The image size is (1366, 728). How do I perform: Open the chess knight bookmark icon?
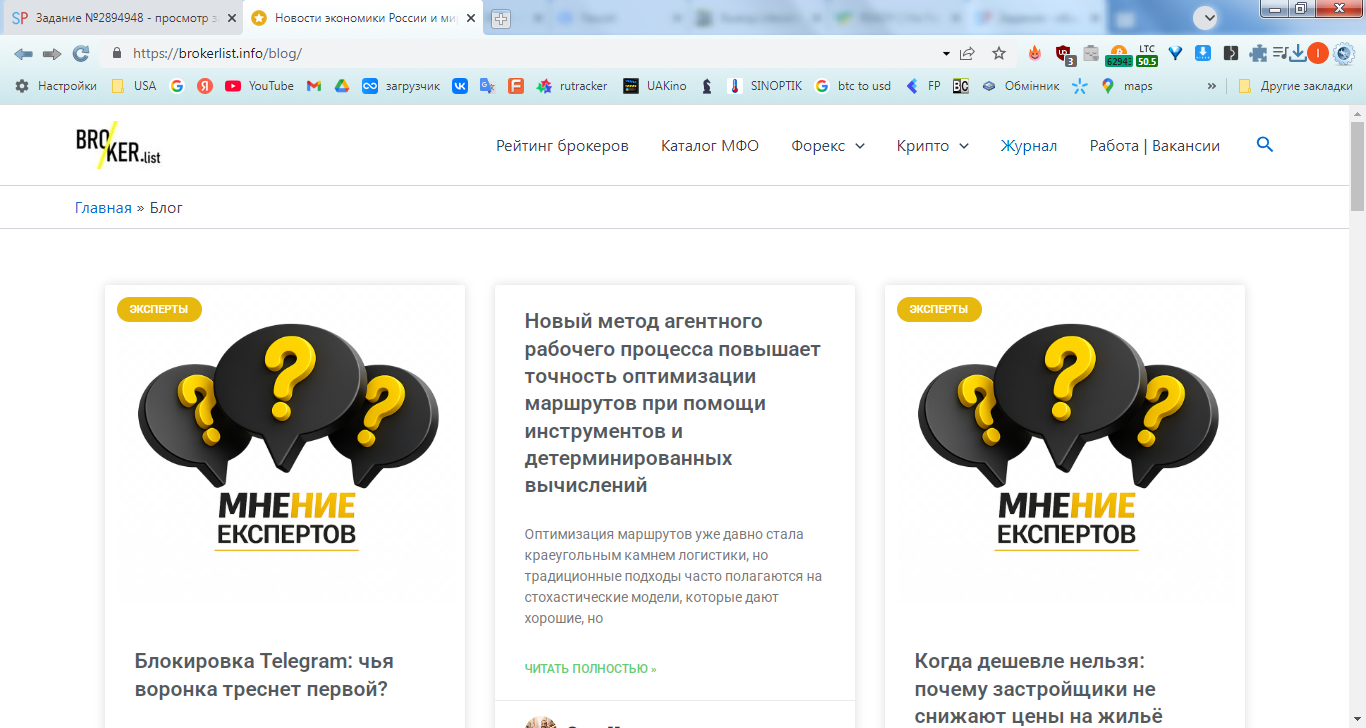pyautogui.click(x=707, y=86)
